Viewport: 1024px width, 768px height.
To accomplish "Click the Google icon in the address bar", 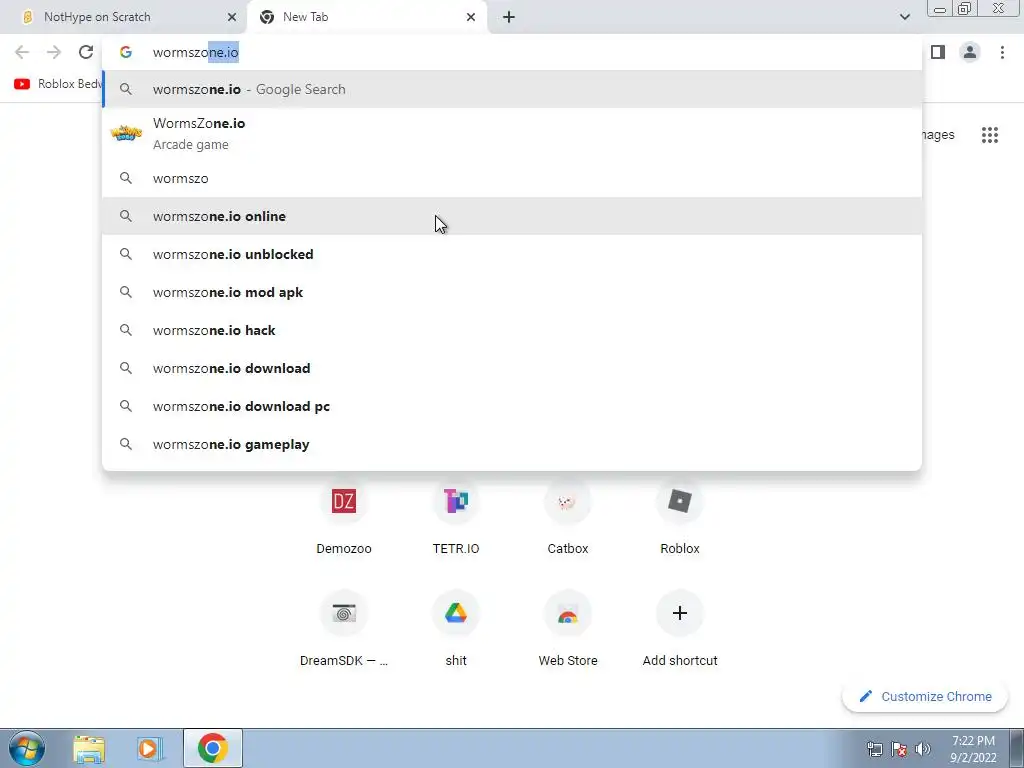I will [125, 52].
